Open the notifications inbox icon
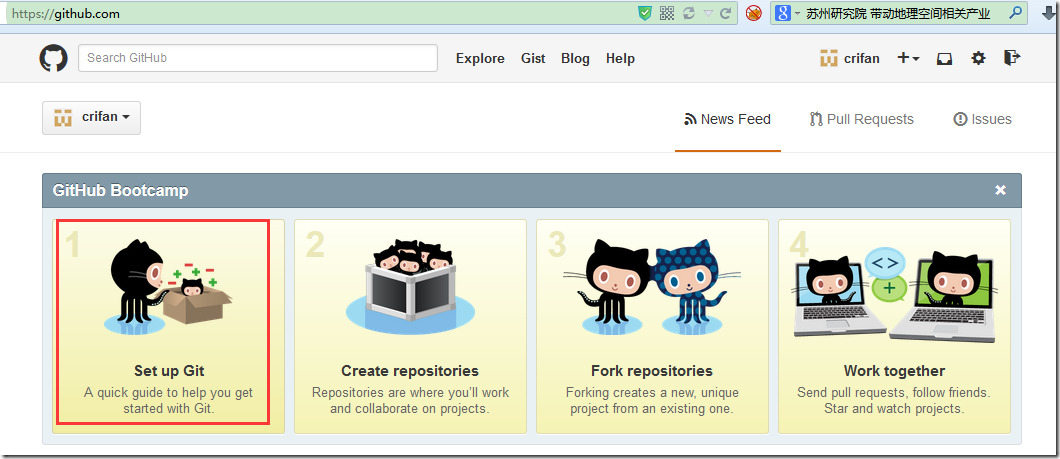Image resolution: width=1060 pixels, height=459 pixels. click(944, 58)
